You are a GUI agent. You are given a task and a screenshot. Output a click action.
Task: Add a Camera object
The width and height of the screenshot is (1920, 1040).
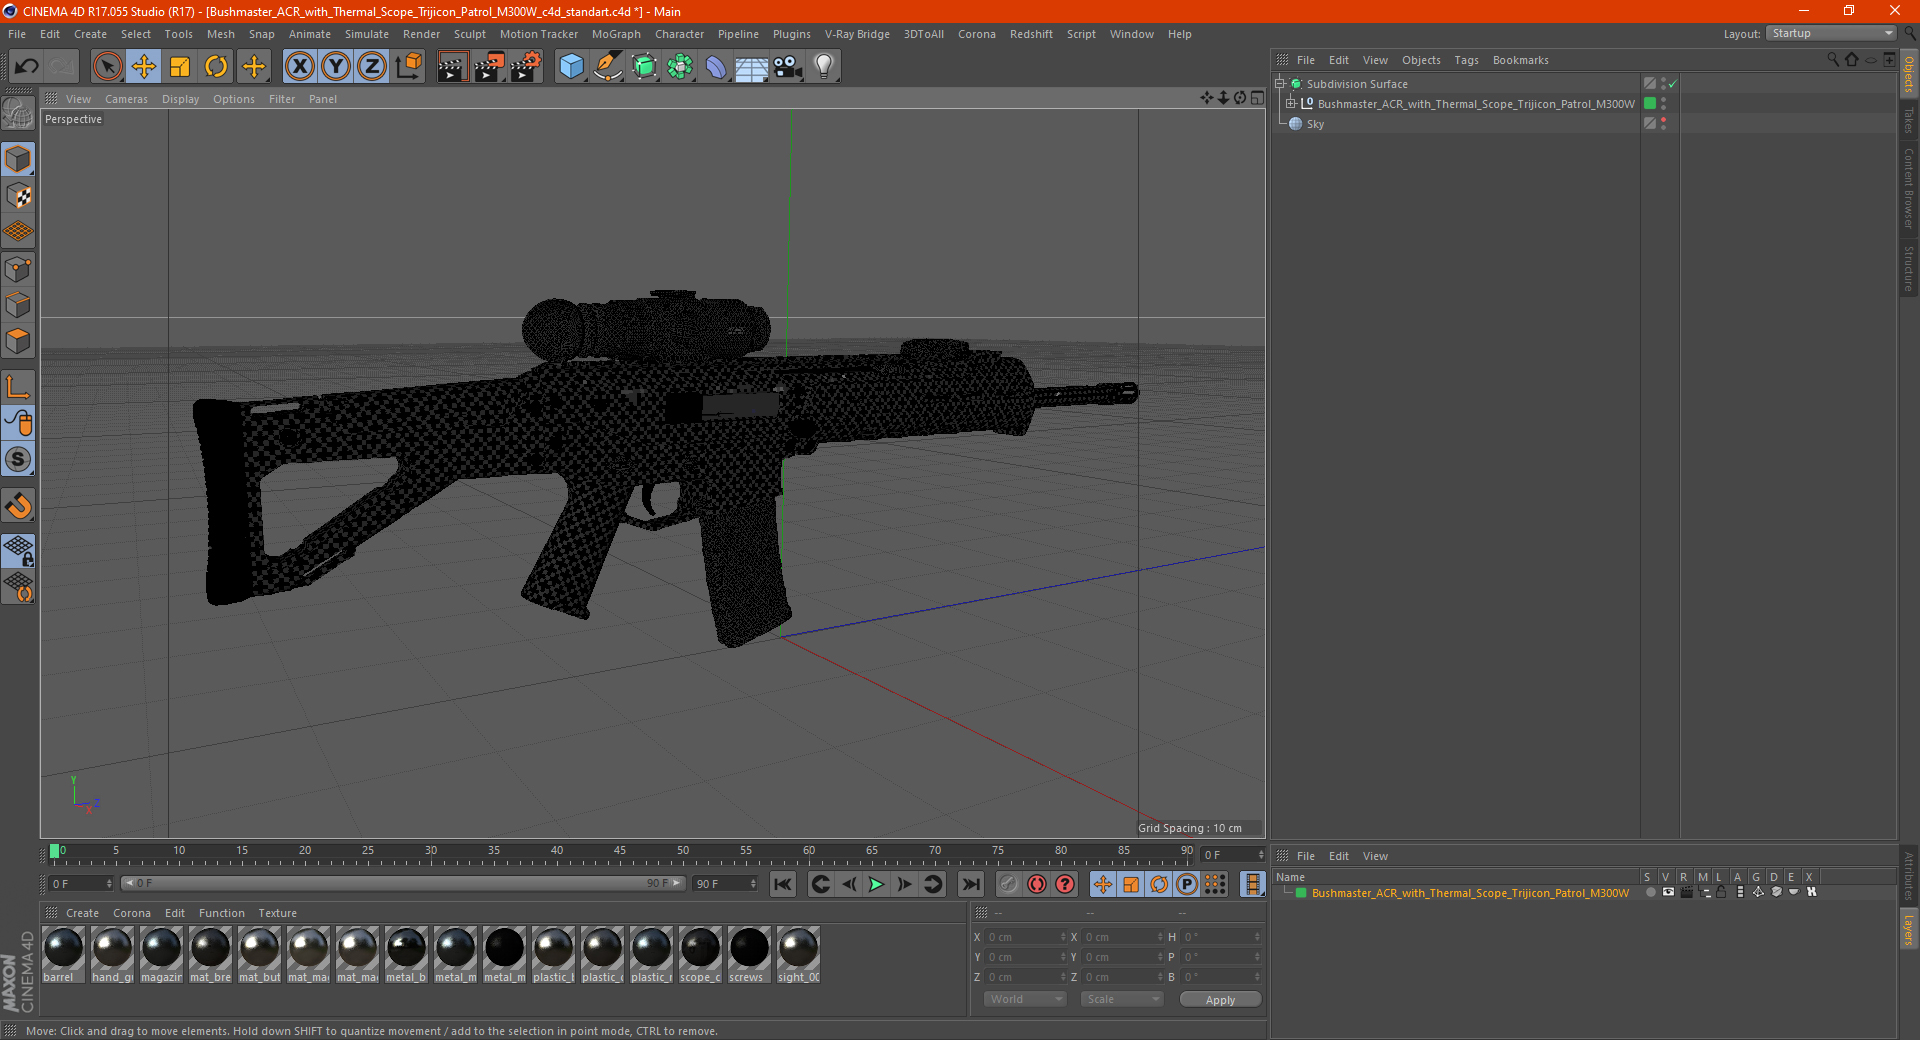point(788,67)
